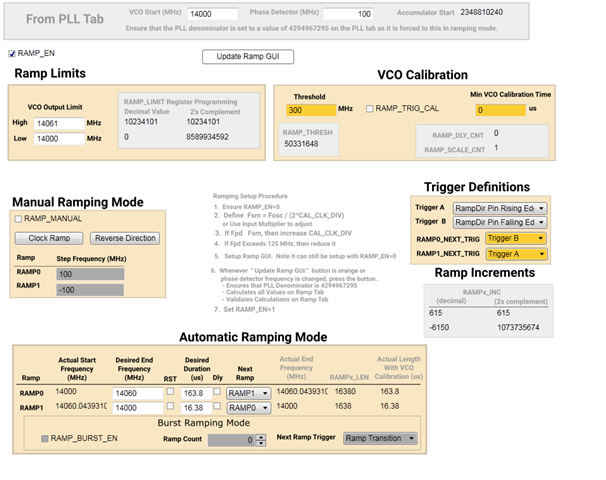Click the RAMP0 step frequency field
The width and height of the screenshot is (606, 480).
90,274
